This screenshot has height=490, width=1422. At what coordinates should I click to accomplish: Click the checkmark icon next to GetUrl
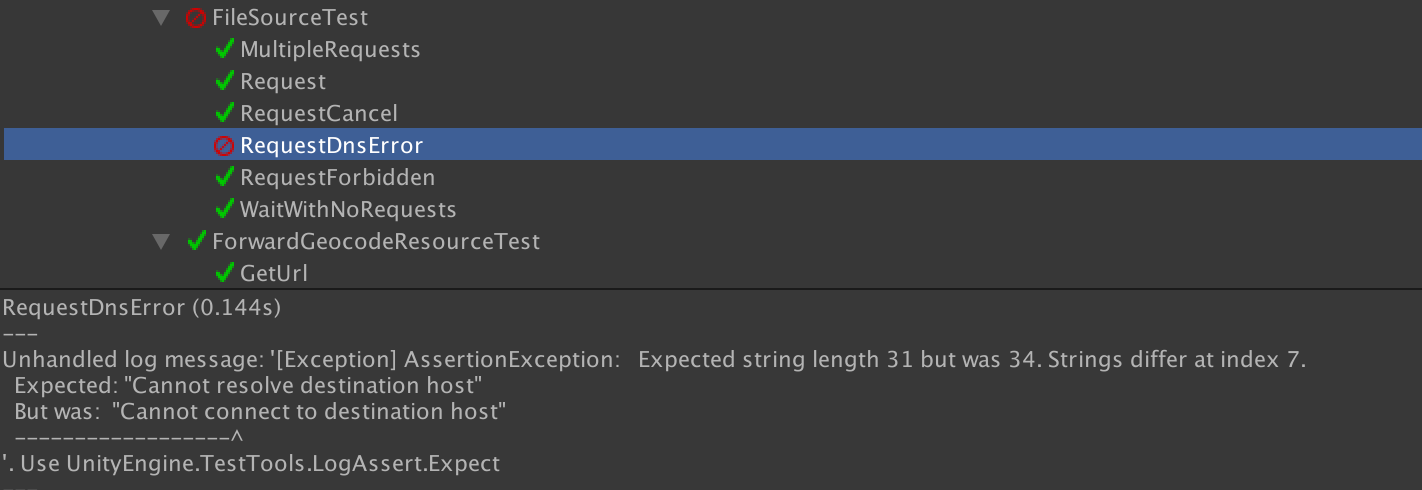pyautogui.click(x=225, y=273)
